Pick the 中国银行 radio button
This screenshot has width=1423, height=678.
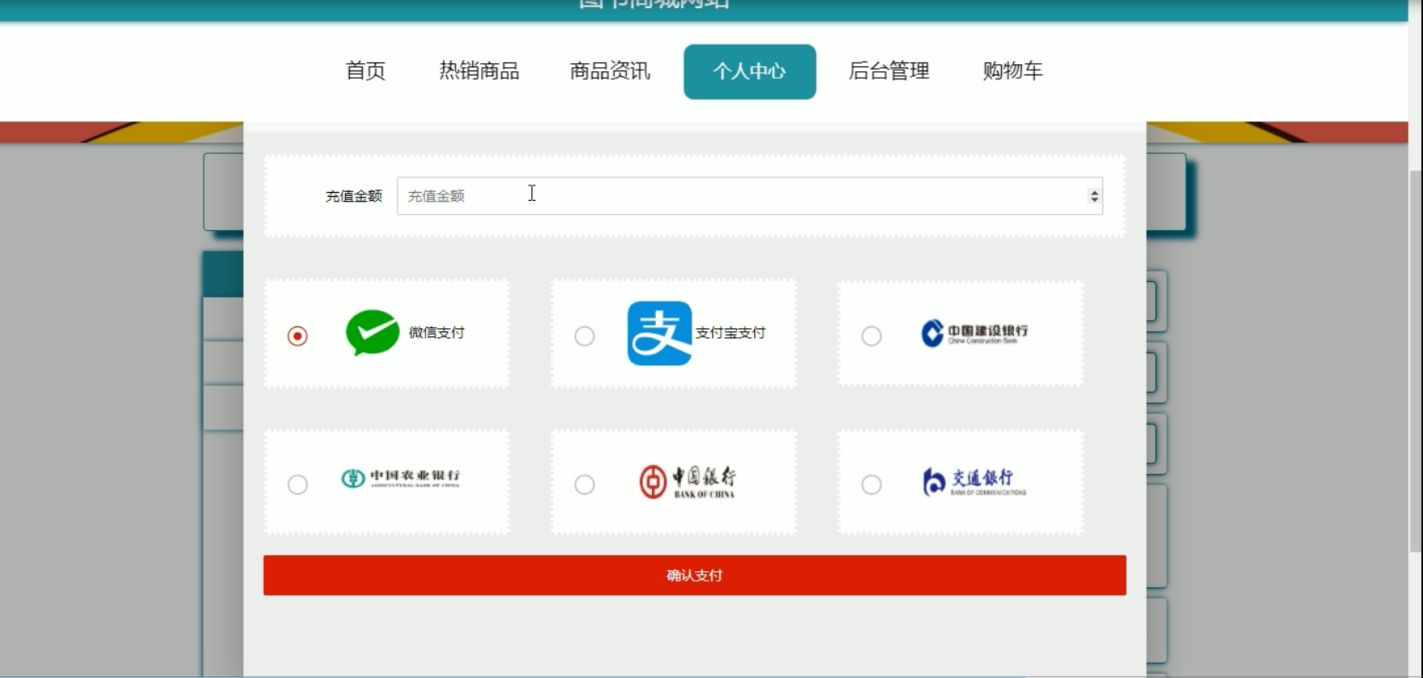pyautogui.click(x=584, y=484)
